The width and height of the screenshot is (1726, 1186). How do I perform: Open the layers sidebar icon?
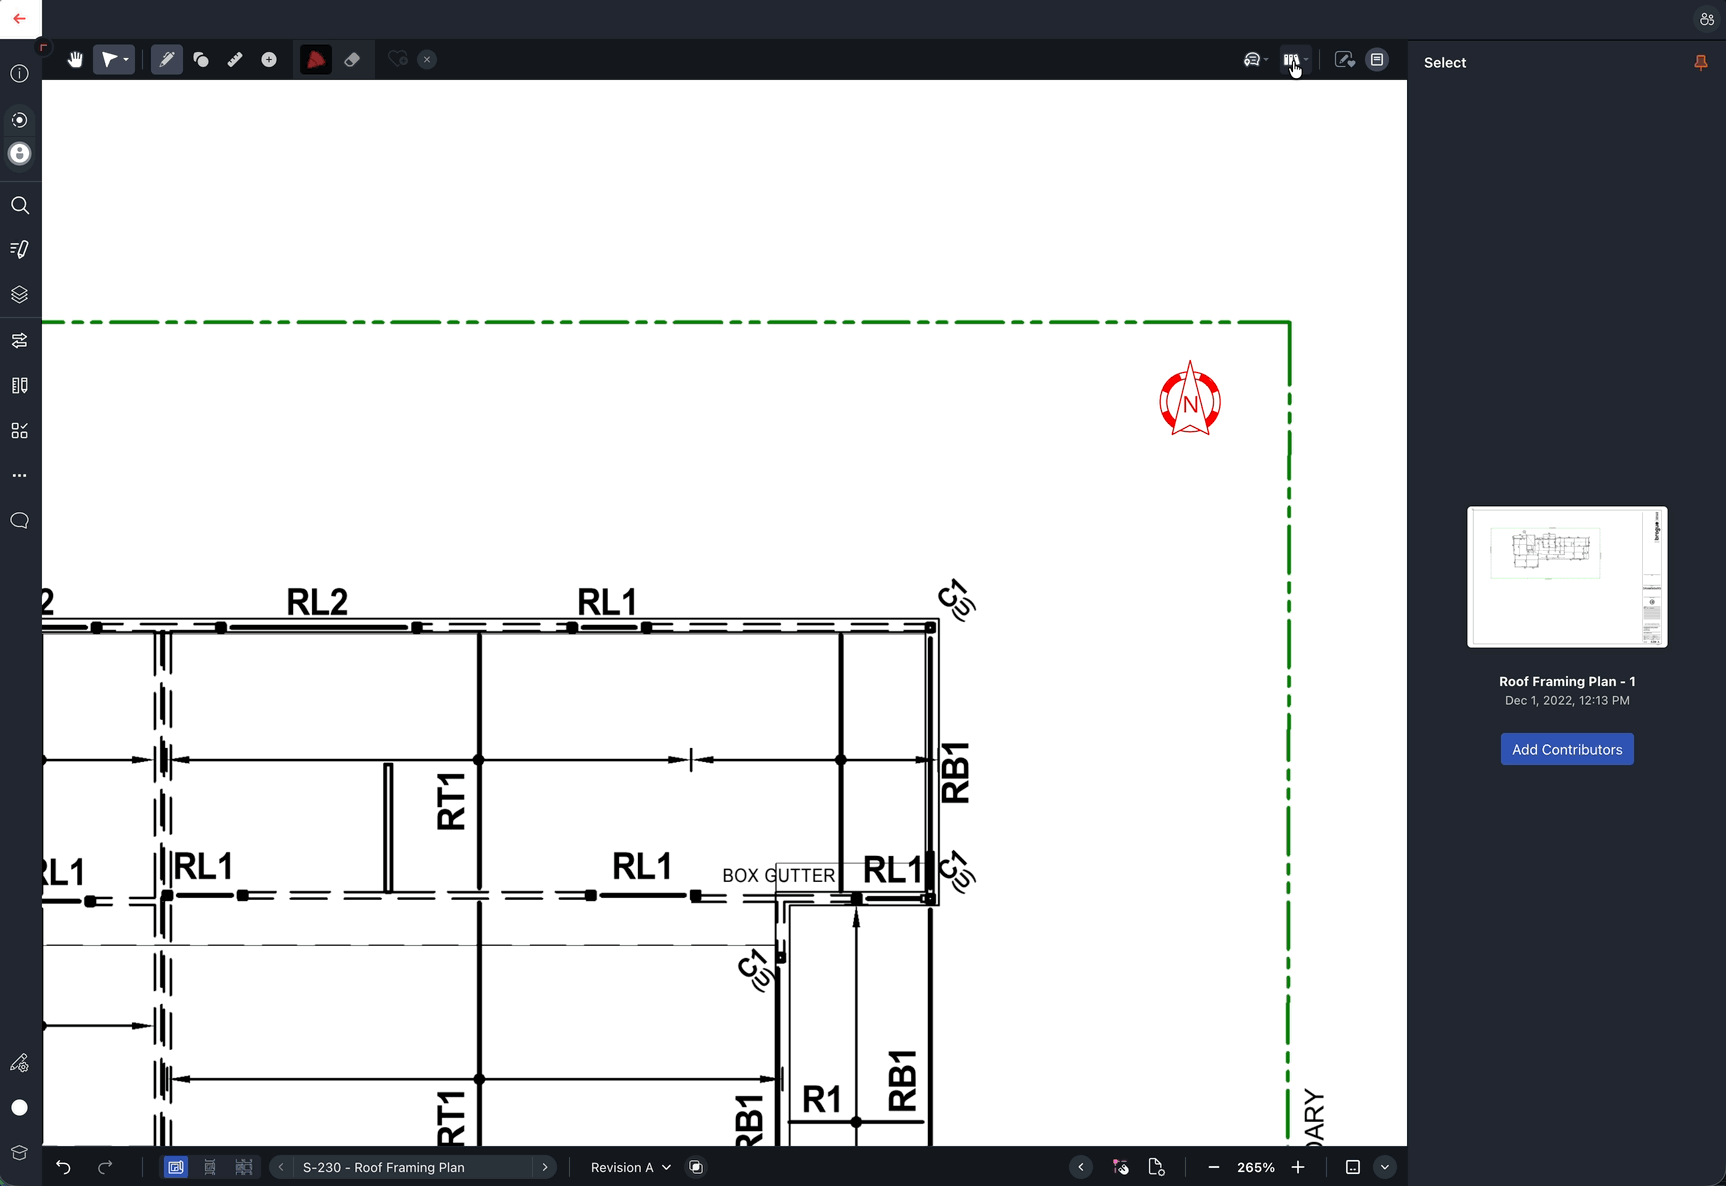pos(20,295)
